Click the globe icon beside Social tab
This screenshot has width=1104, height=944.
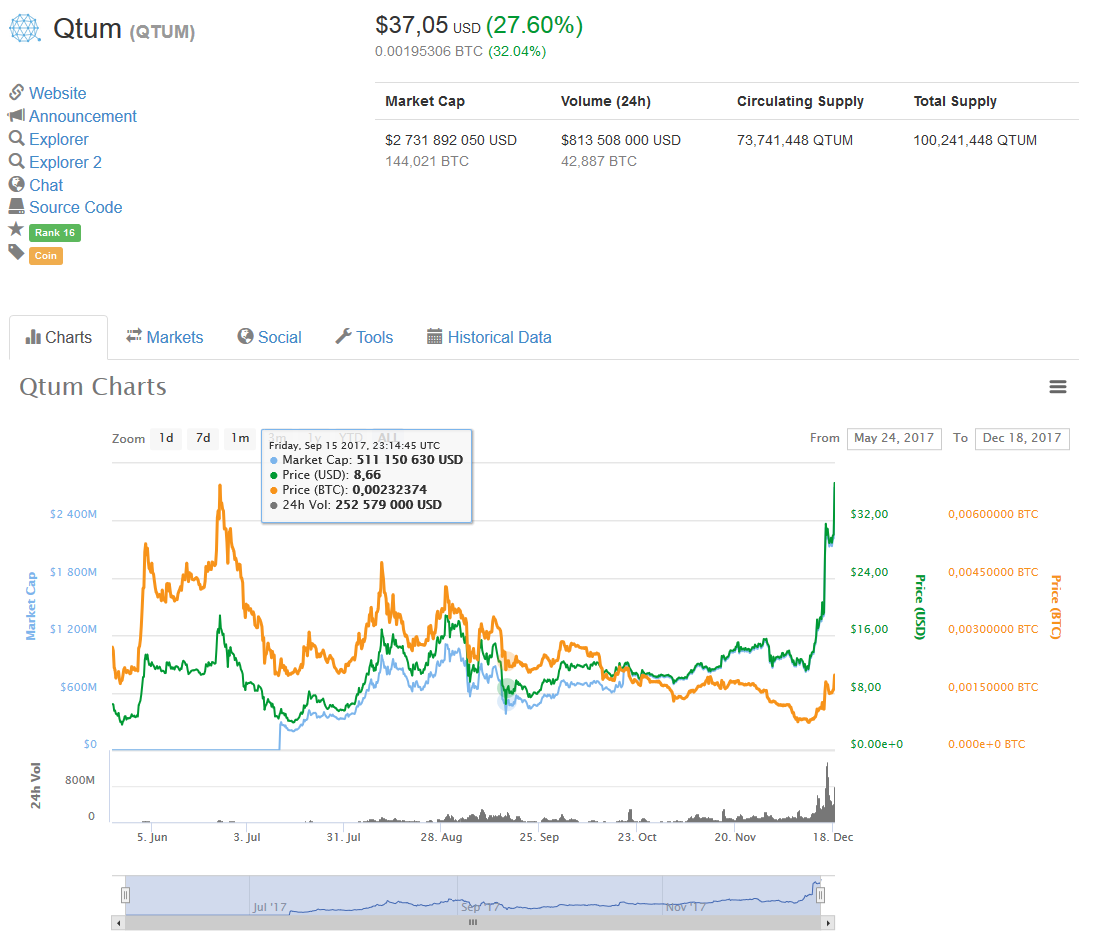coord(245,336)
